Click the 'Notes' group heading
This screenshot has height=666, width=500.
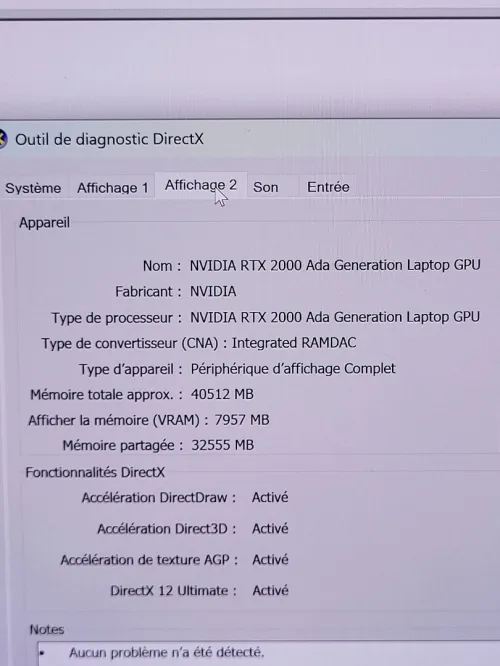tap(47, 629)
